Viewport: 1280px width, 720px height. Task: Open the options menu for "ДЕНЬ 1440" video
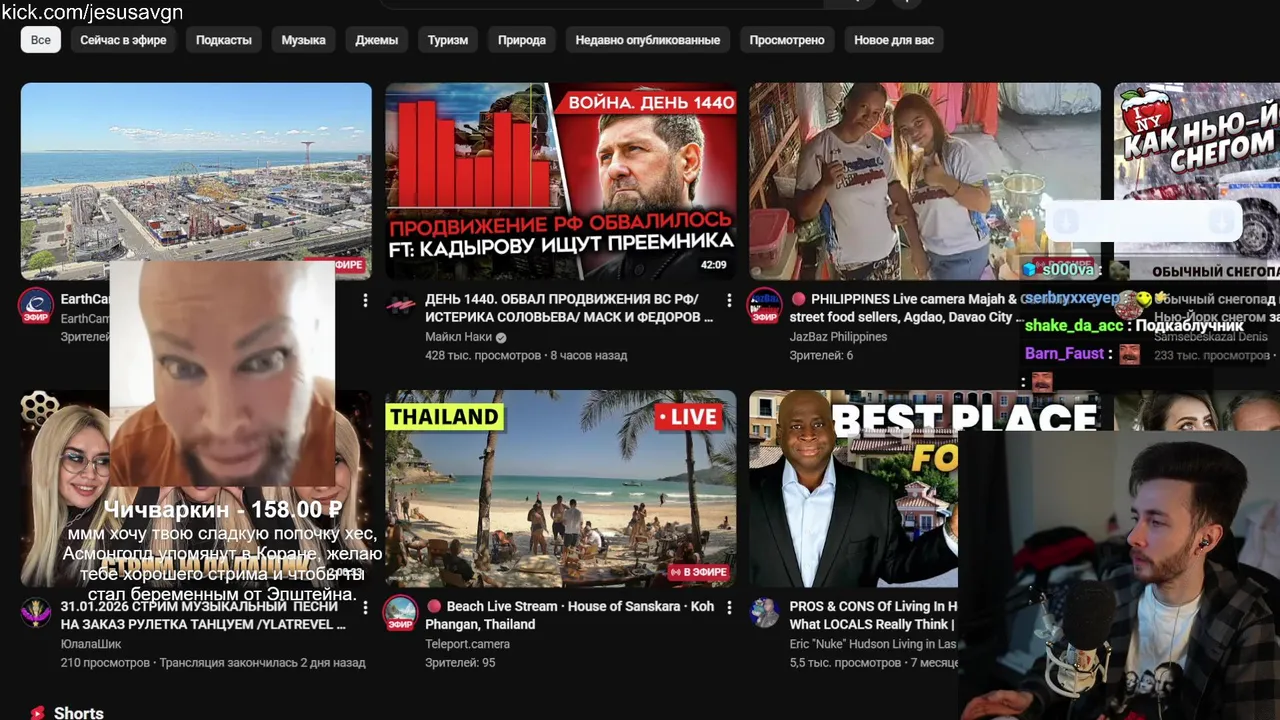[729, 300]
